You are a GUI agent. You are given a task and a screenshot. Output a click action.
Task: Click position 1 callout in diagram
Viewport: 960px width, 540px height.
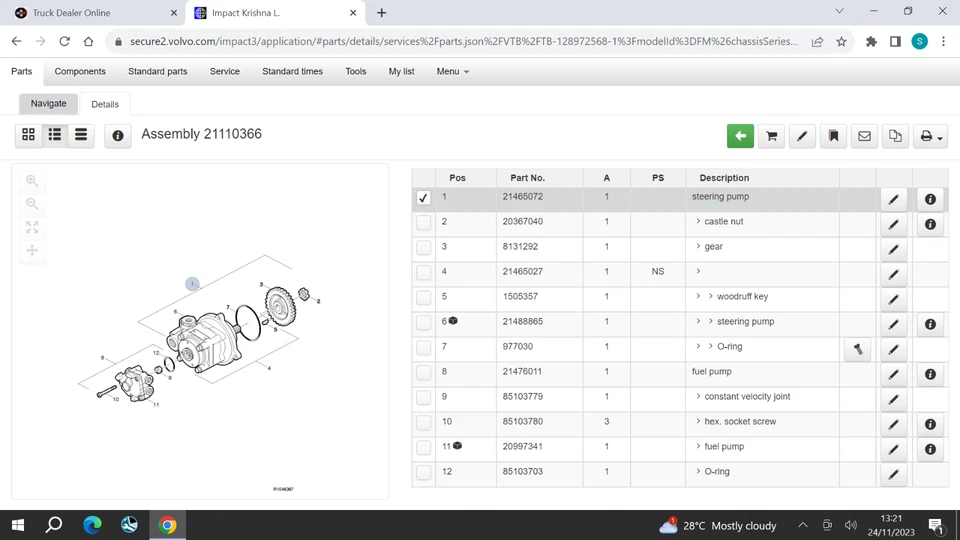pyautogui.click(x=192, y=283)
